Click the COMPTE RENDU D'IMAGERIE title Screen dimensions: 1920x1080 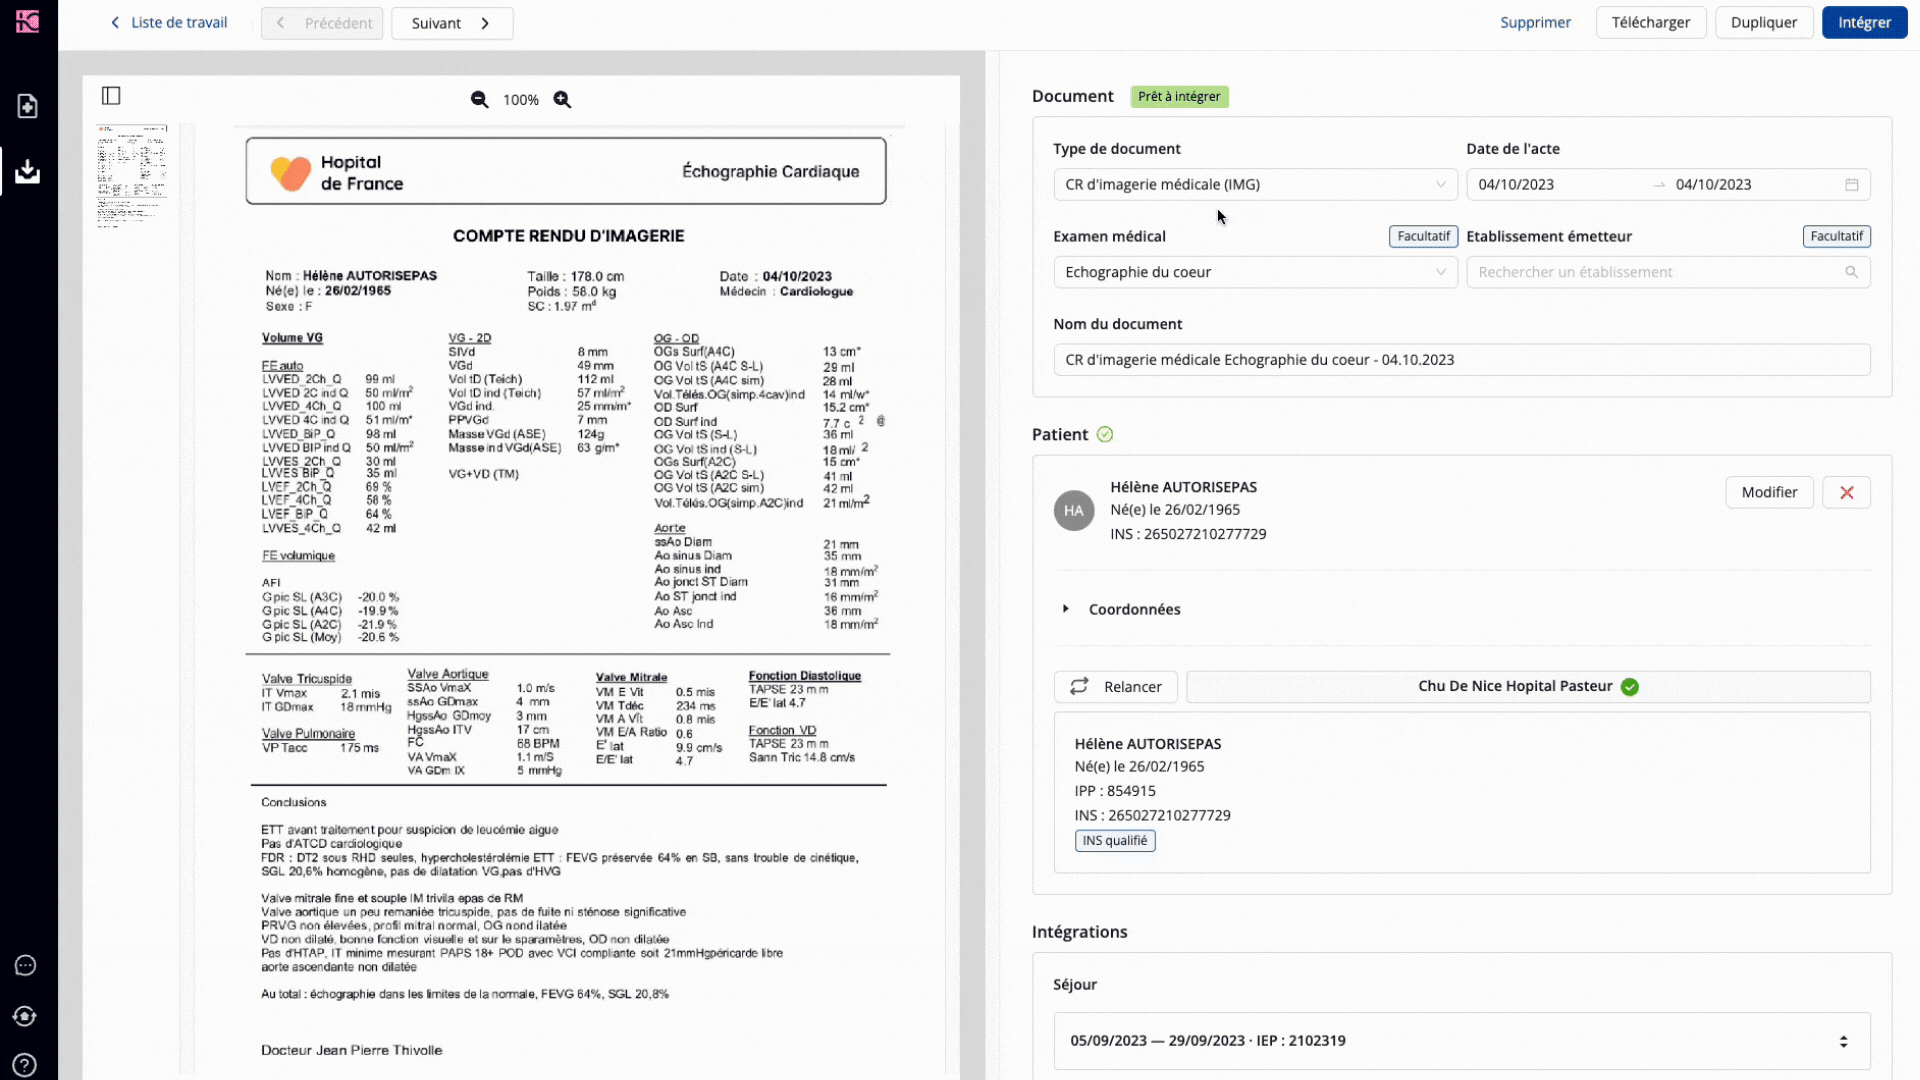click(568, 236)
